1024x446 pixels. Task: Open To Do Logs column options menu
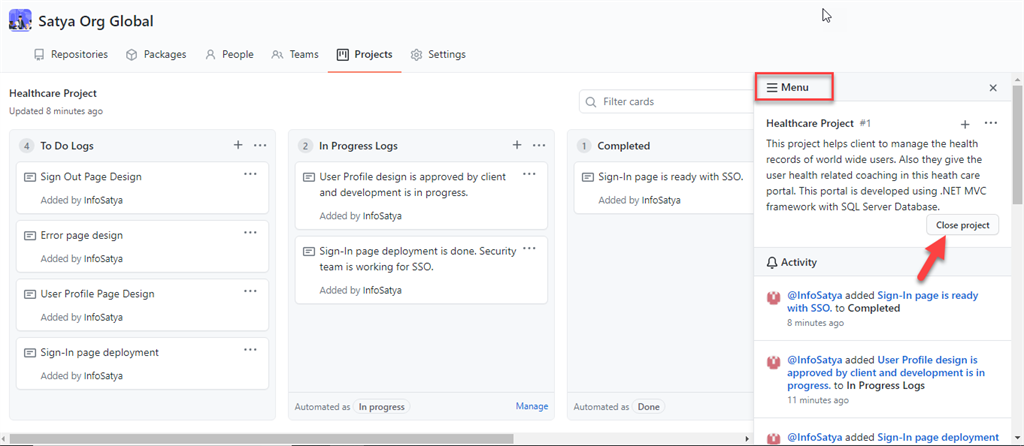tap(260, 145)
